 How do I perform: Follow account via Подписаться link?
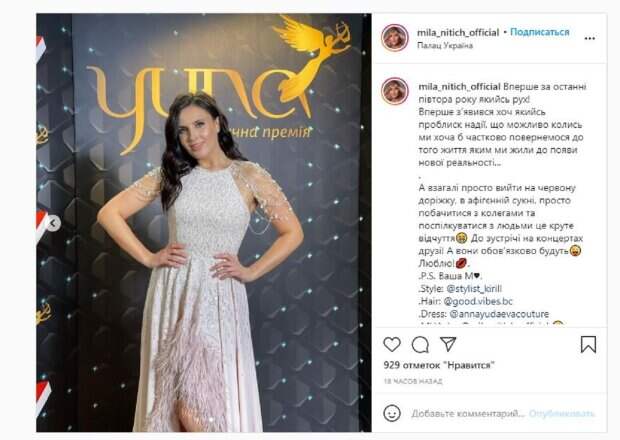pos(539,32)
